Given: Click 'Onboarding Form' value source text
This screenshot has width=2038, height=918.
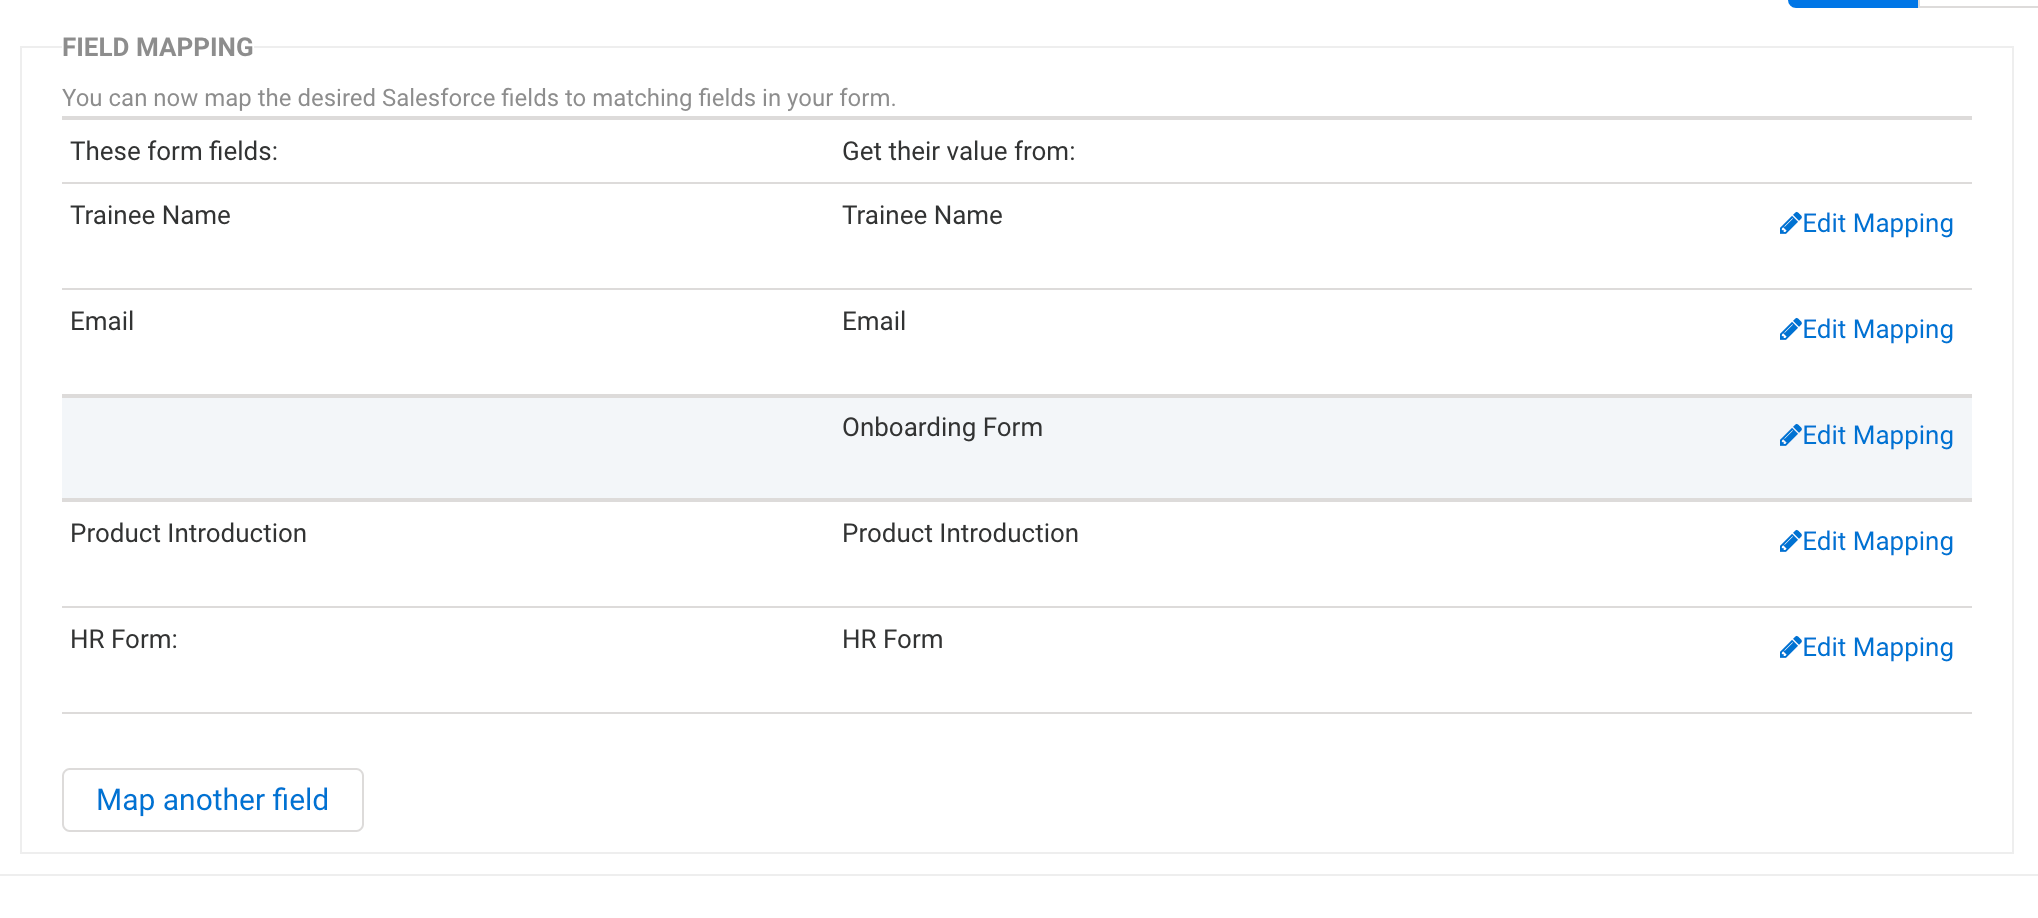Looking at the screenshot, I should point(942,427).
